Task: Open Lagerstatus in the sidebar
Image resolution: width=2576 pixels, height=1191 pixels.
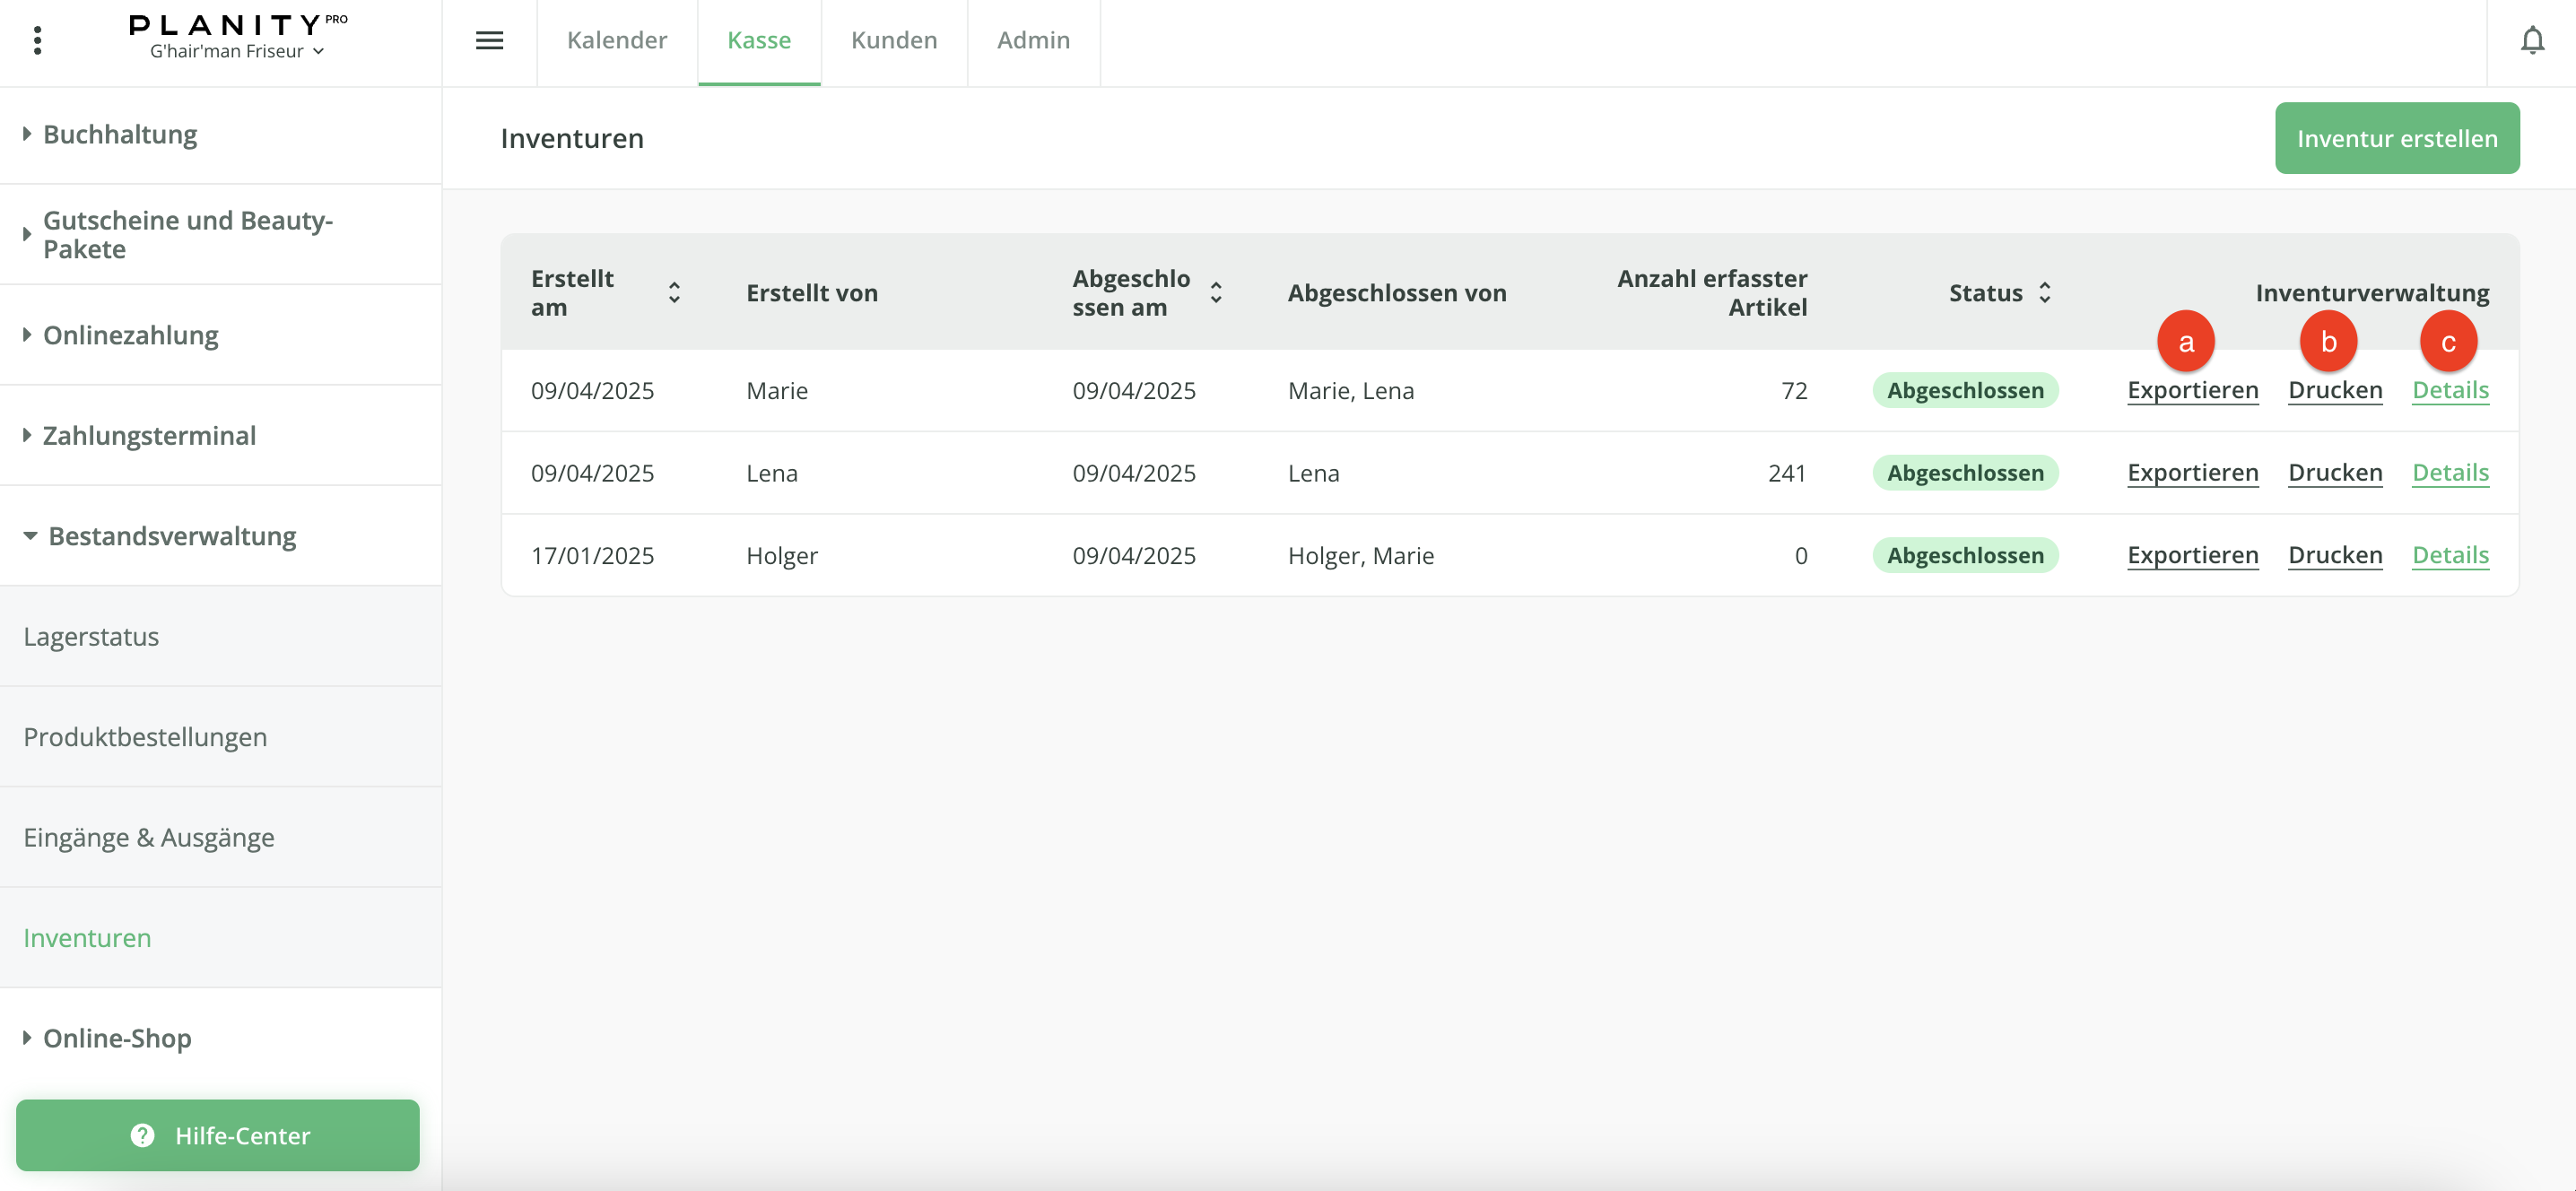Action: tap(91, 637)
